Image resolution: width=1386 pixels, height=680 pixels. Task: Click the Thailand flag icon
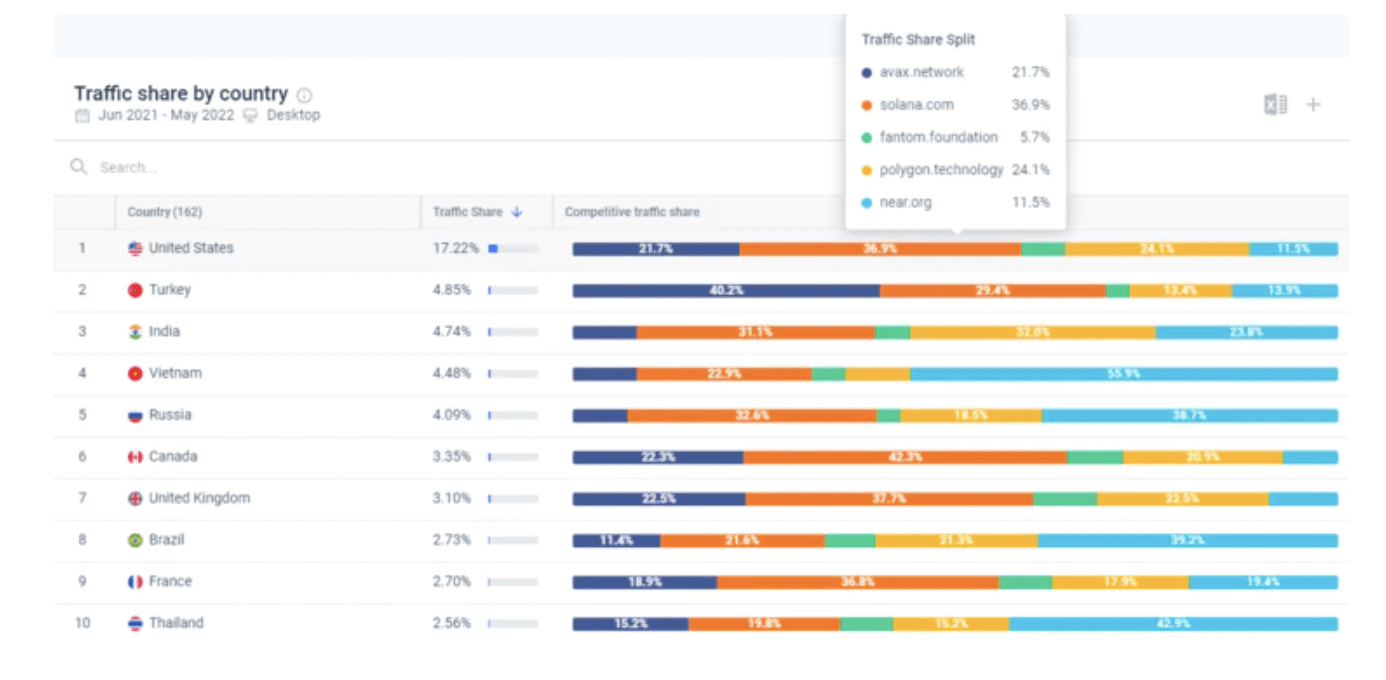click(136, 623)
